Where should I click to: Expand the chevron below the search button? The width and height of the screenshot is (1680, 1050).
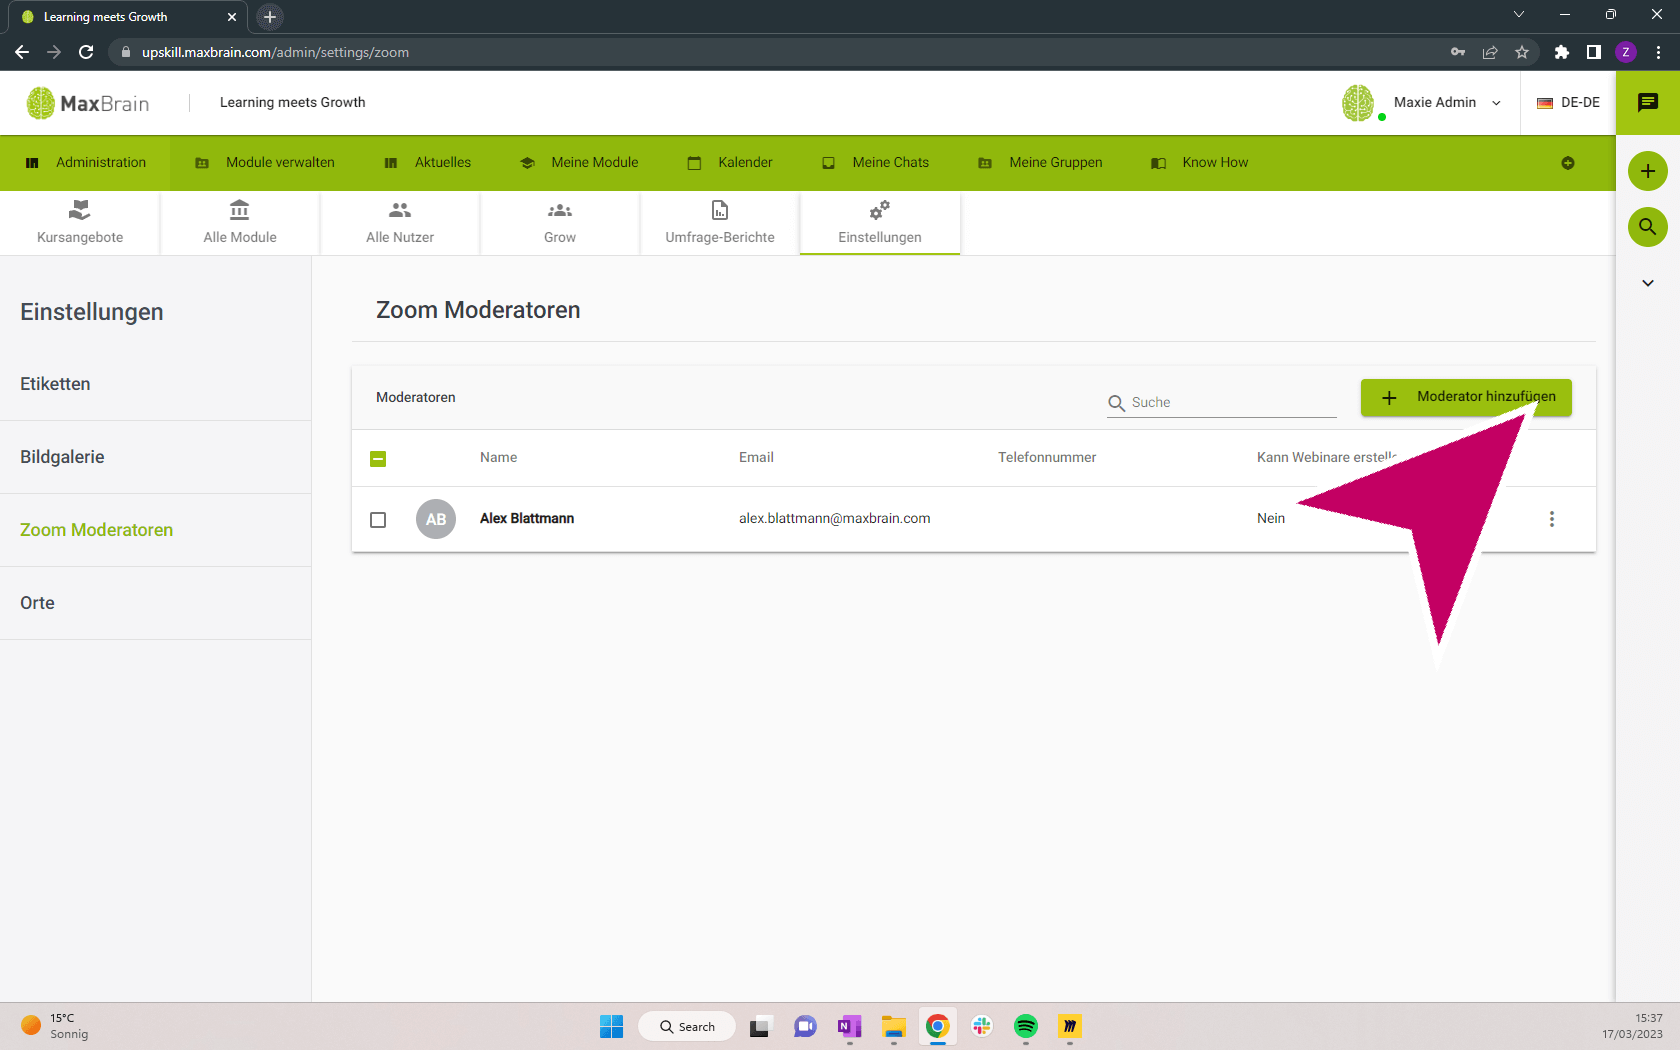pyautogui.click(x=1648, y=283)
